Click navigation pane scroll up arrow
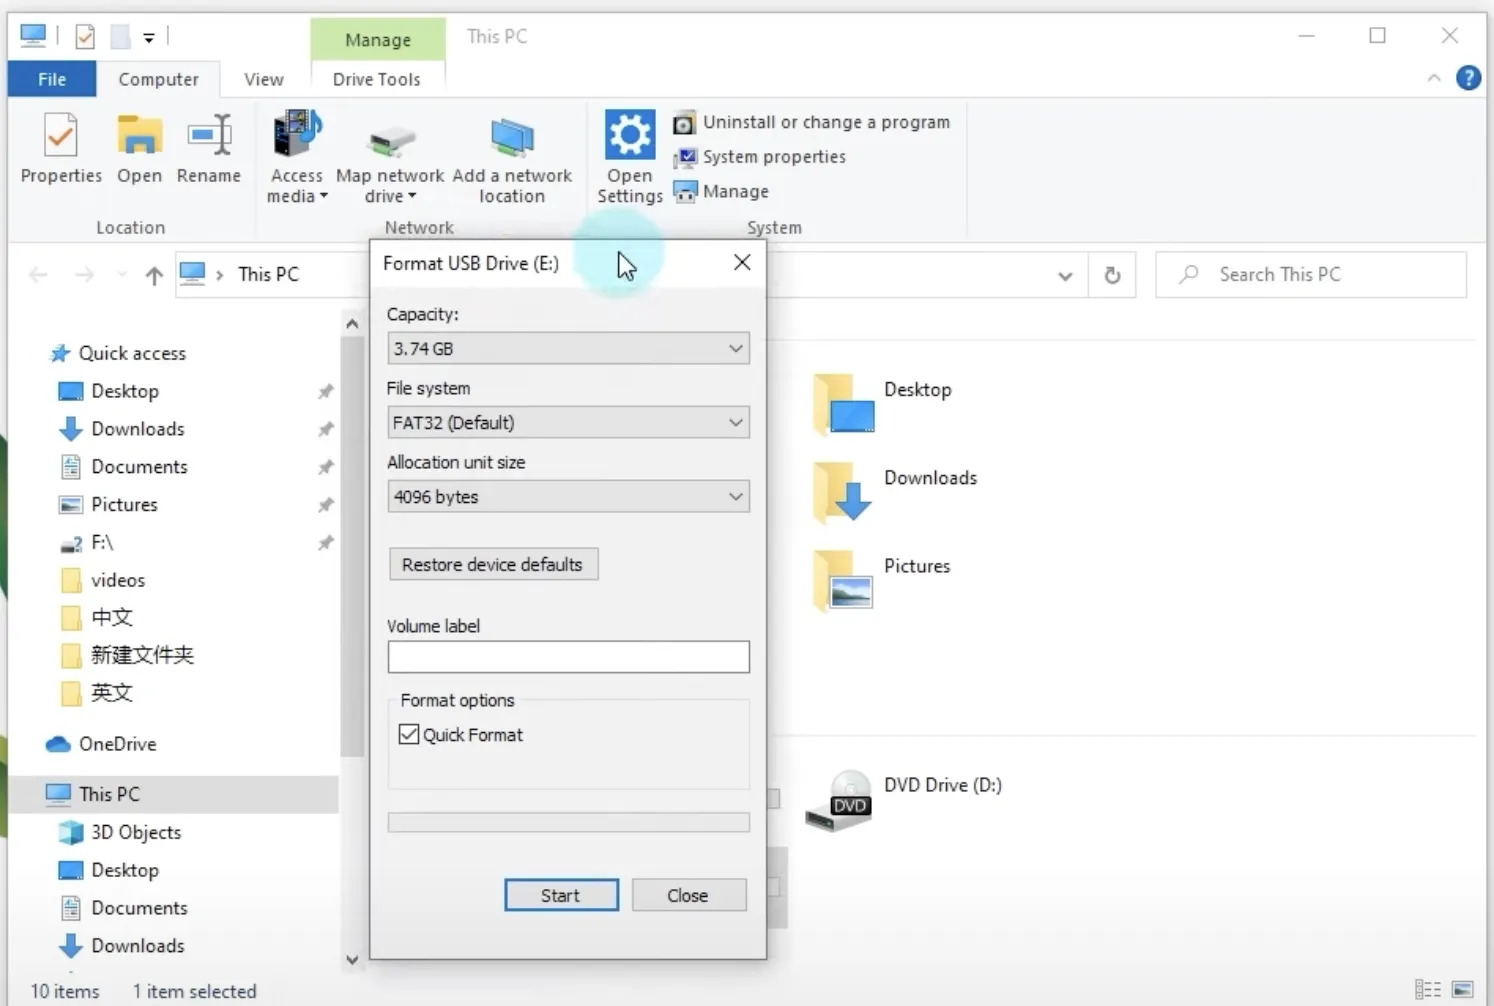The image size is (1494, 1006). (352, 323)
